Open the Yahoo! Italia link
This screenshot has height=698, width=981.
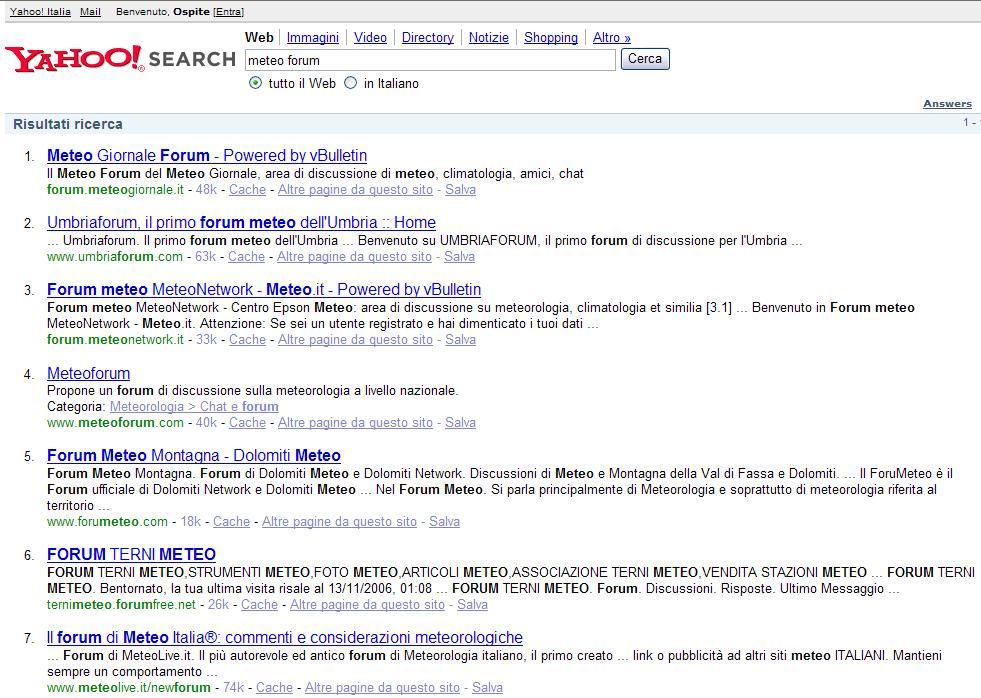40,12
